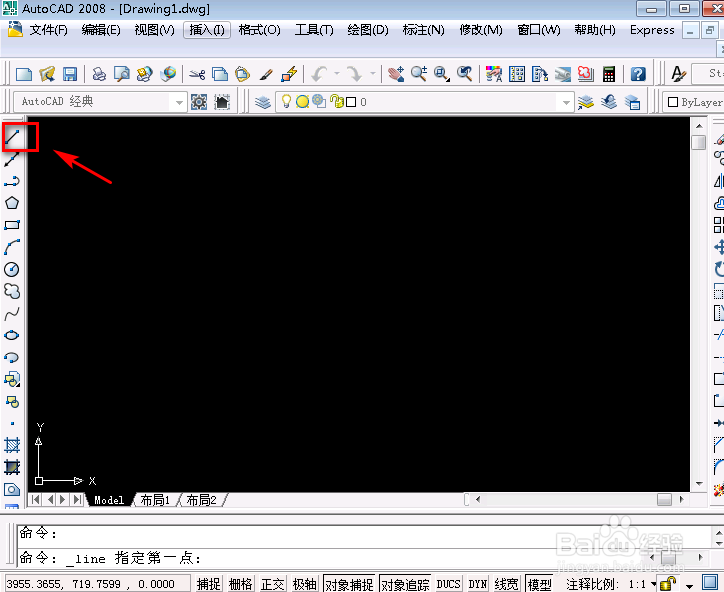724x592 pixels.
Task: Open the status bar tray menu arrow
Action: 689,586
